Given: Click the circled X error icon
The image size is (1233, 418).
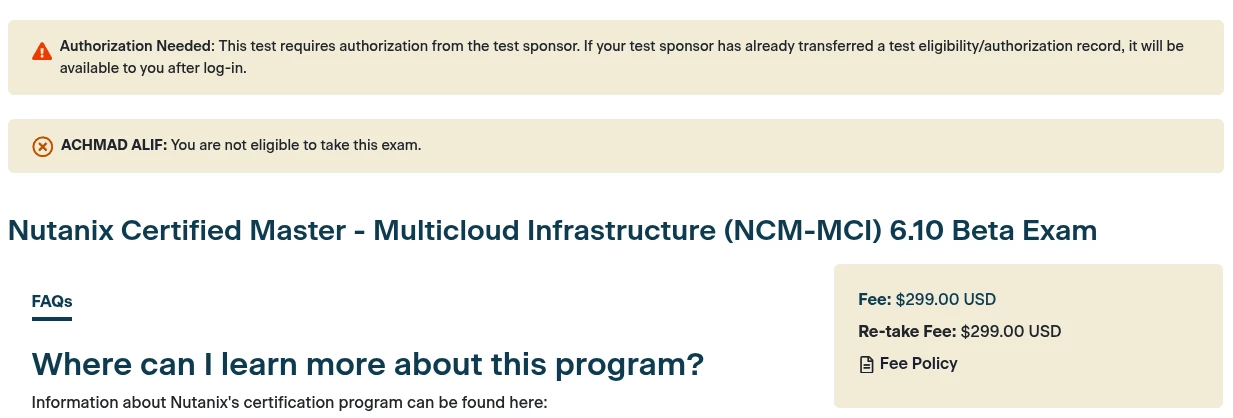Looking at the screenshot, I should point(42,146).
